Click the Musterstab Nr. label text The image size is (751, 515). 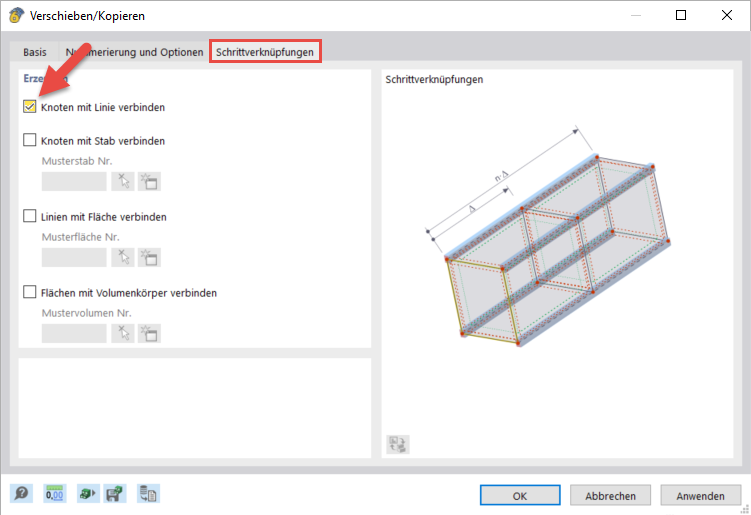[x=77, y=161]
